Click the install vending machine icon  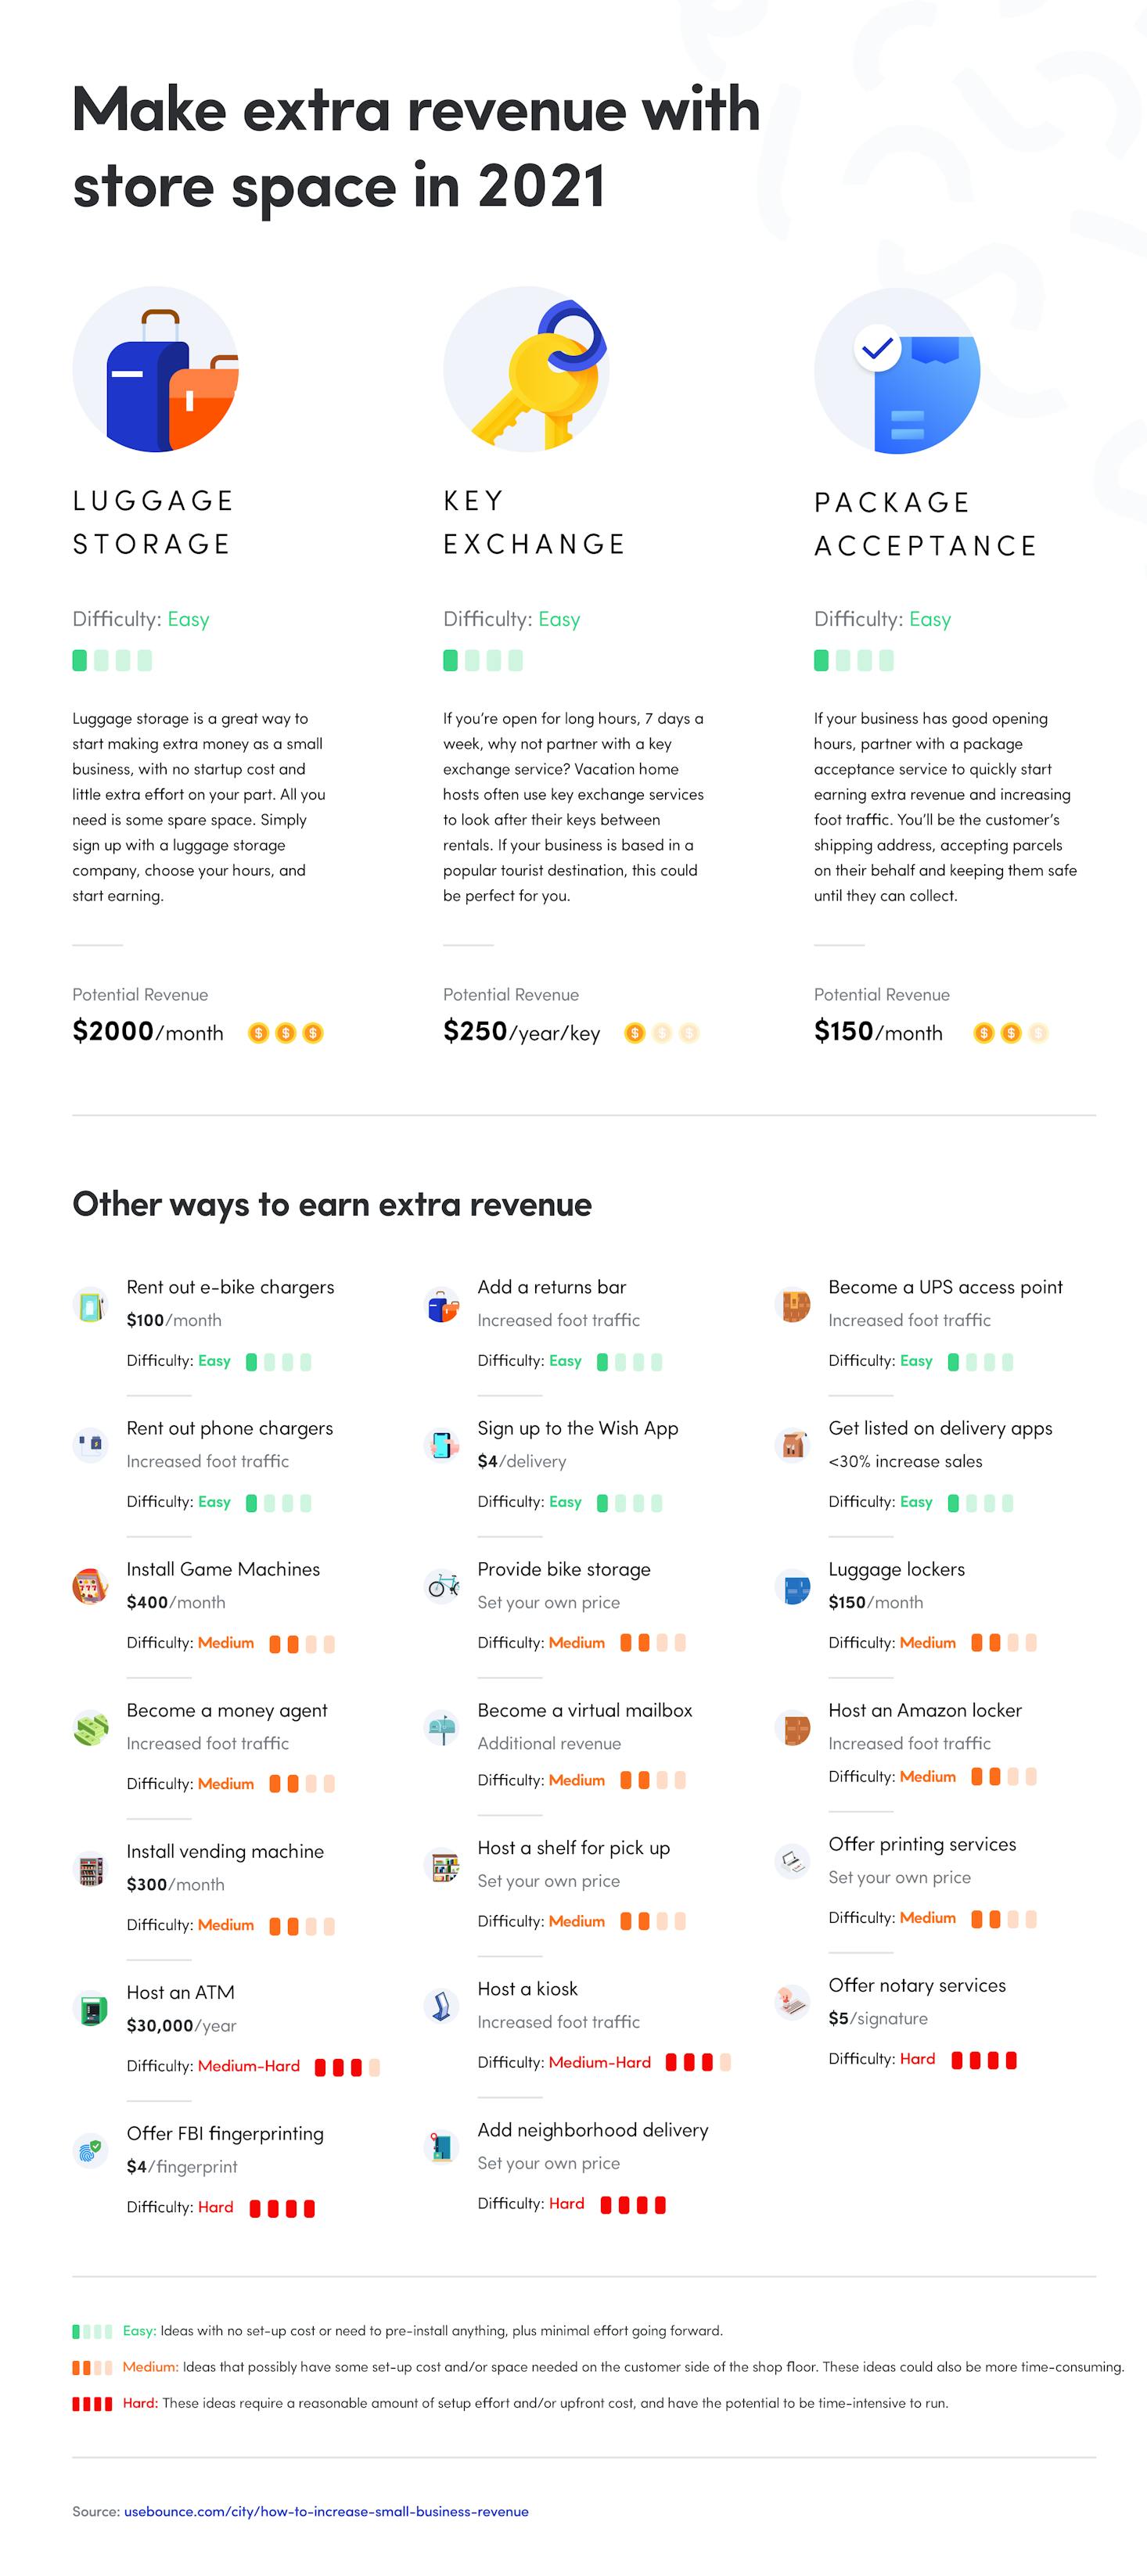click(x=91, y=1869)
